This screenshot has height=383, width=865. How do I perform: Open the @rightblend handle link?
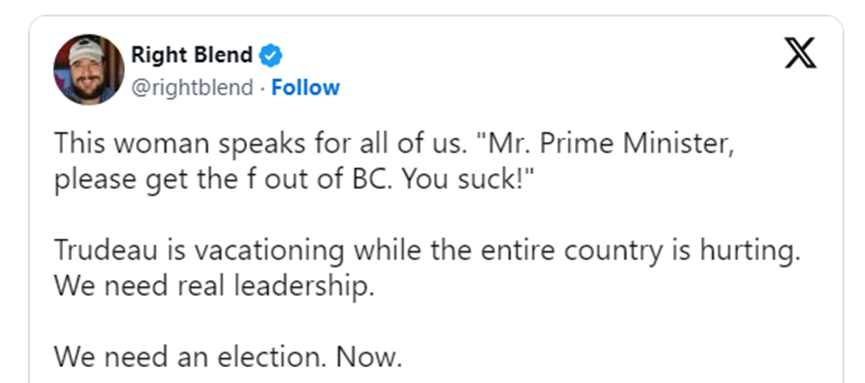point(192,88)
